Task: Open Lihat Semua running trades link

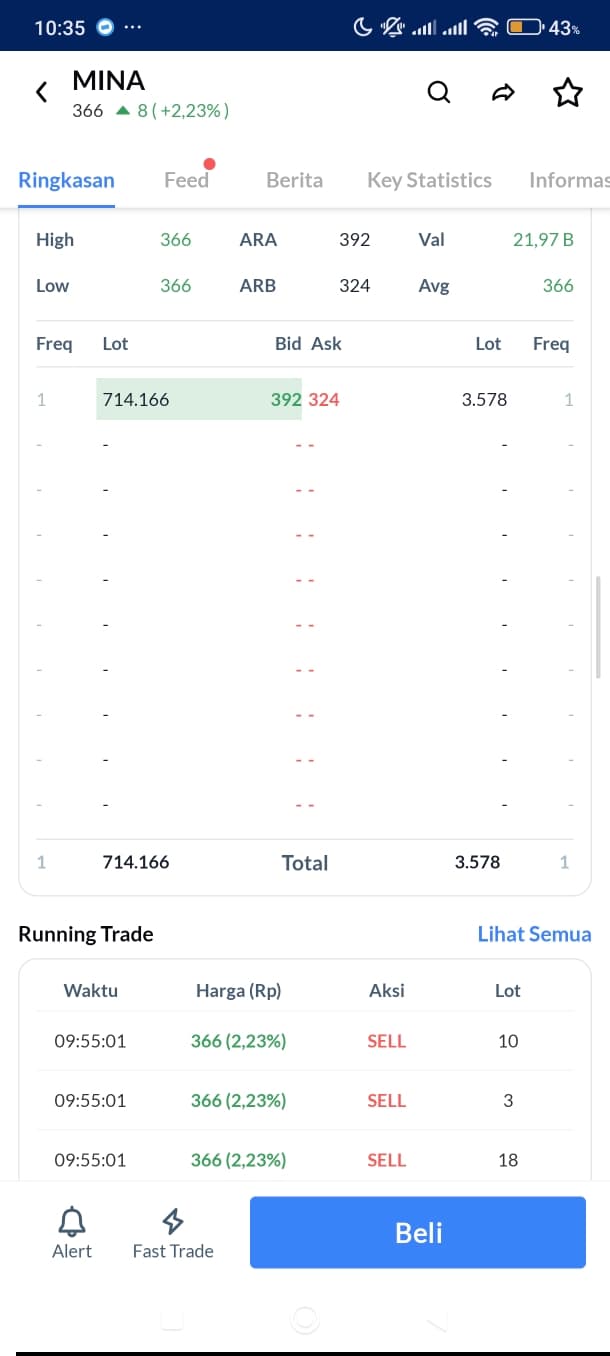Action: tap(534, 934)
